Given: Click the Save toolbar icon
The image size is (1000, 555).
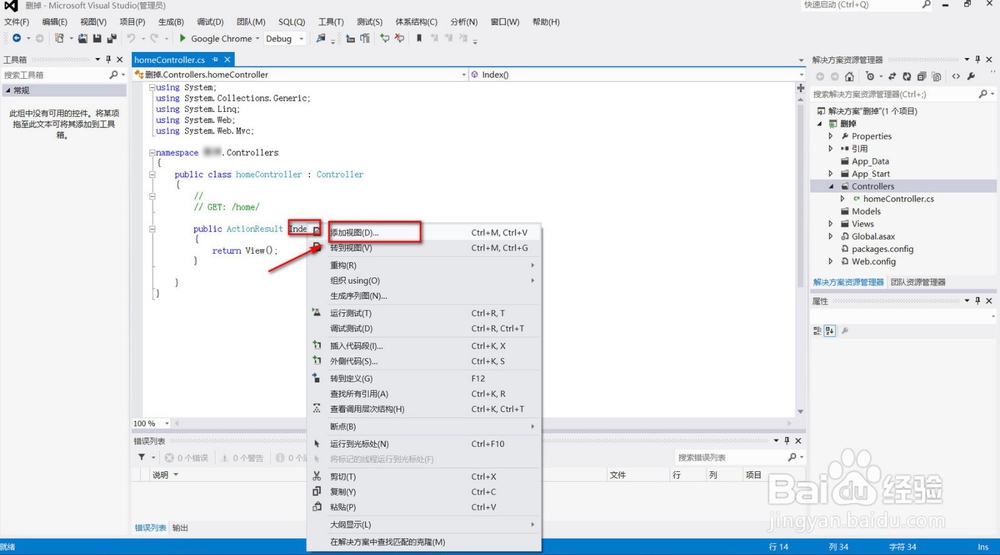Looking at the screenshot, I should (x=97, y=38).
